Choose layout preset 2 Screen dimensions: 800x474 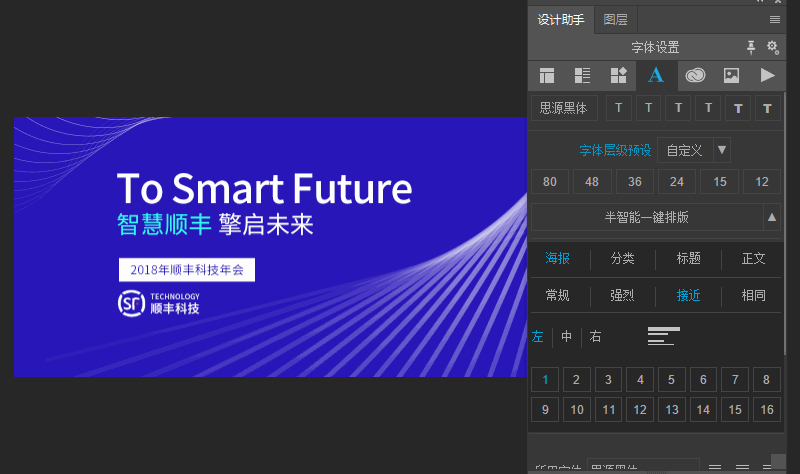(577, 380)
